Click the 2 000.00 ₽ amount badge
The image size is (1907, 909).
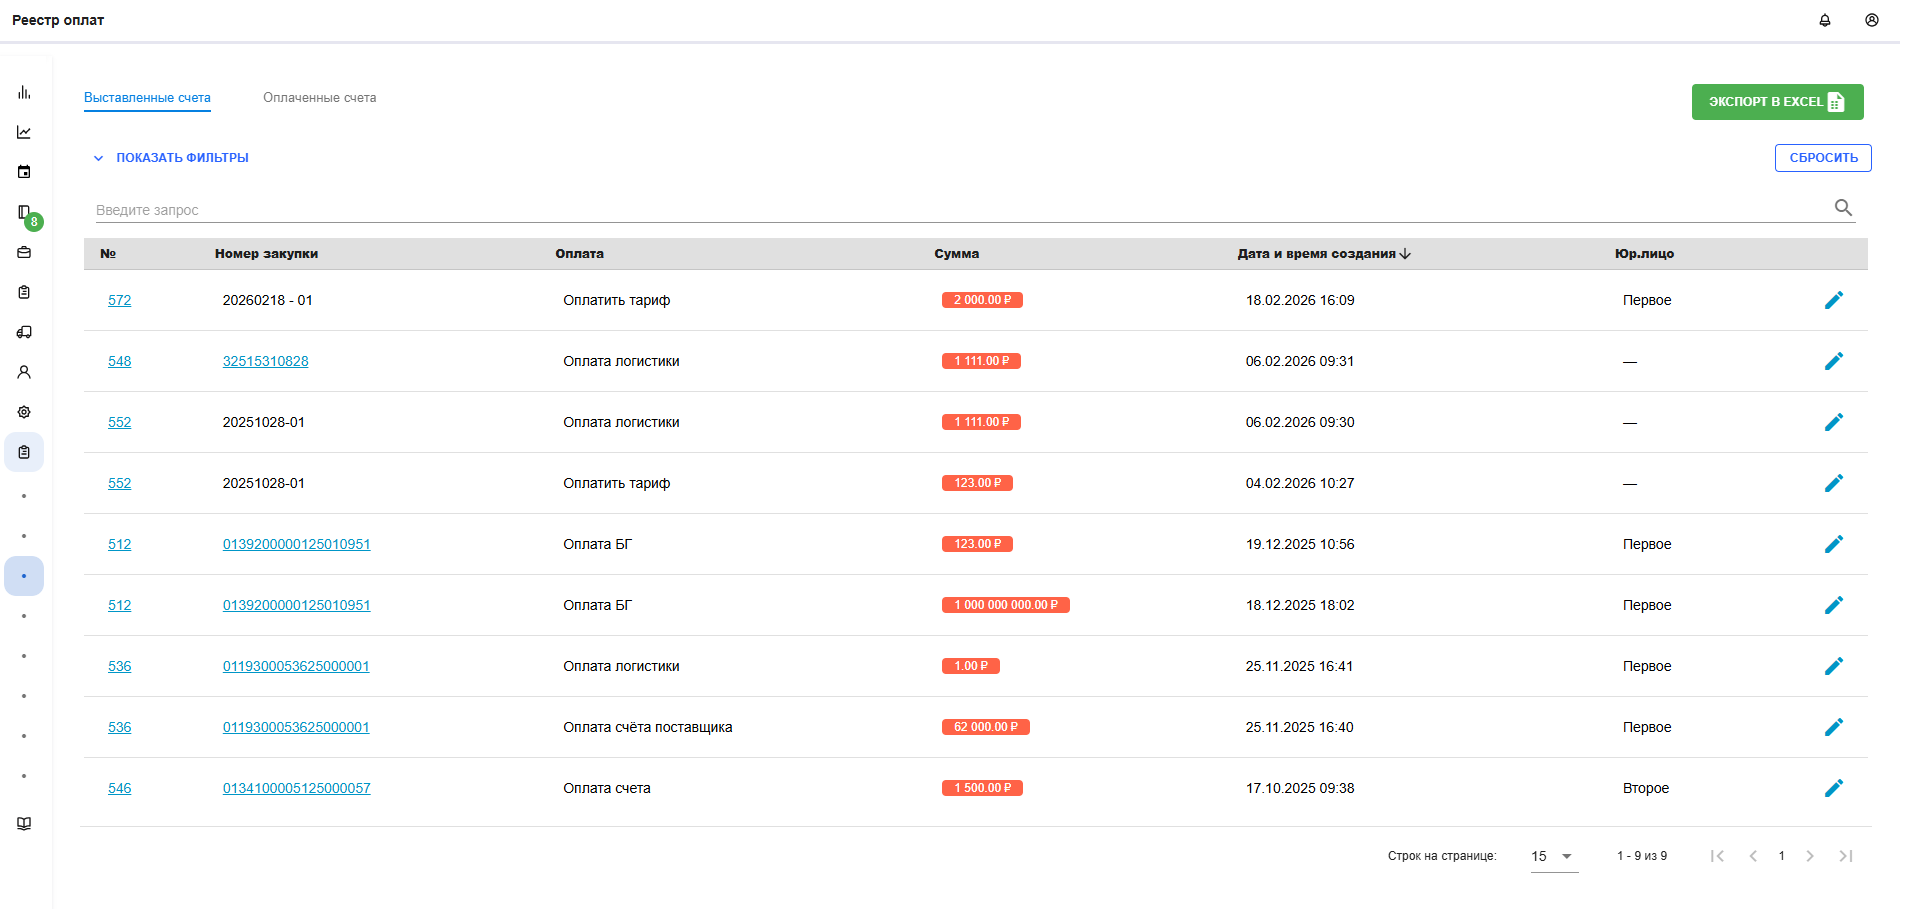(982, 300)
